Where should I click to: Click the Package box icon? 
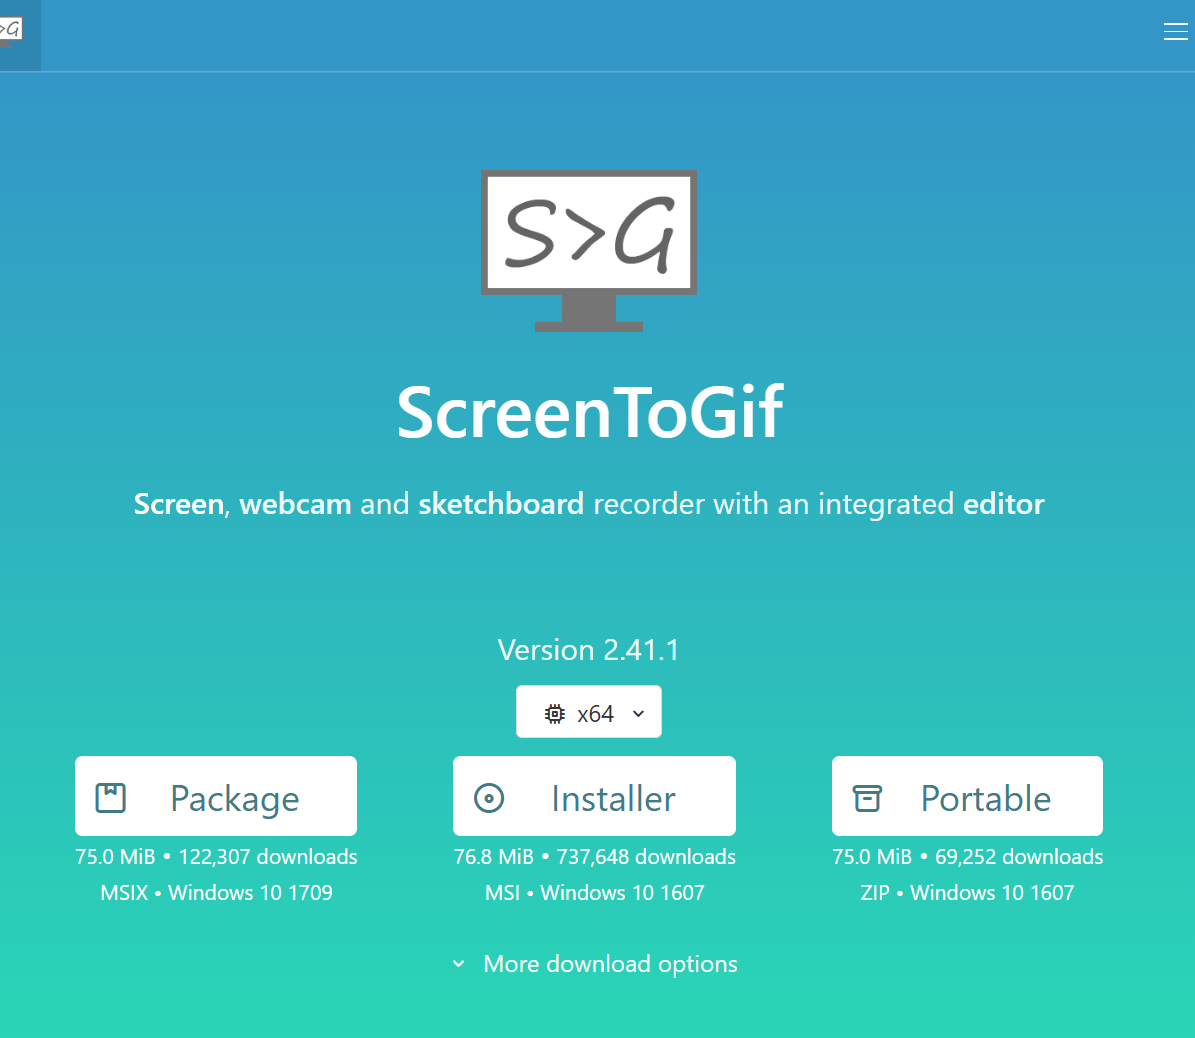[x=111, y=798]
